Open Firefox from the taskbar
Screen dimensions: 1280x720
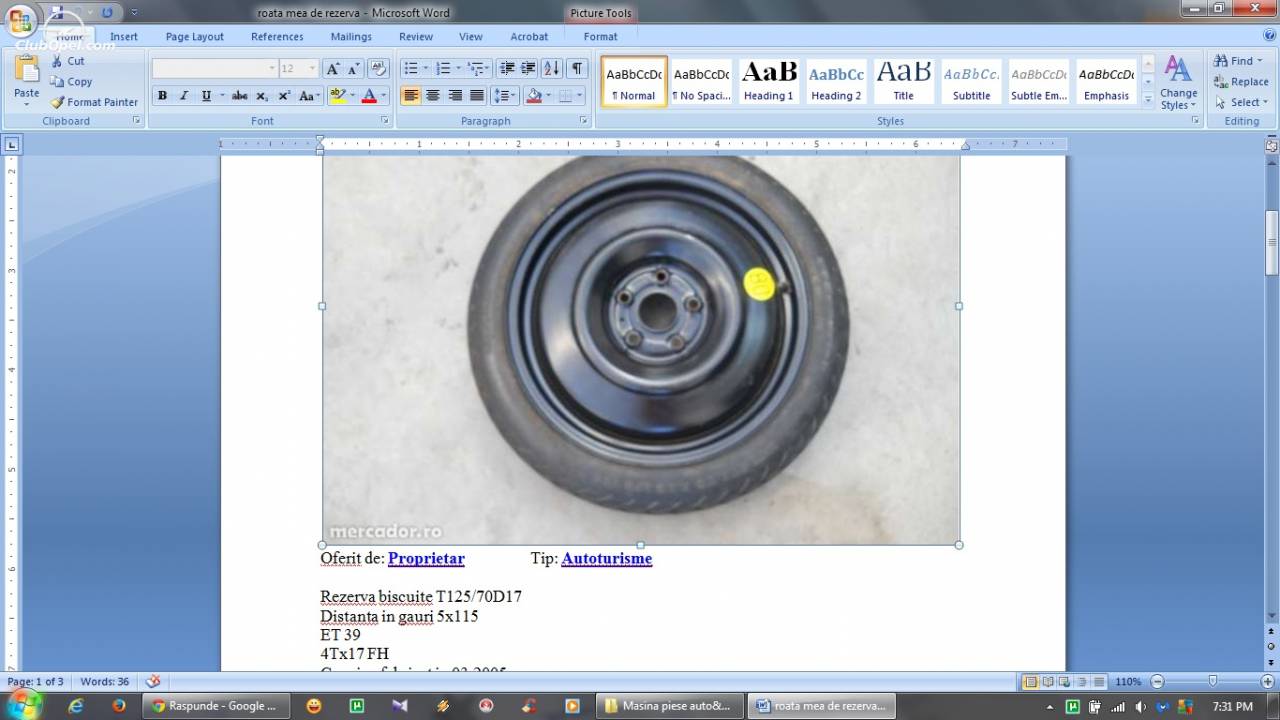(119, 706)
